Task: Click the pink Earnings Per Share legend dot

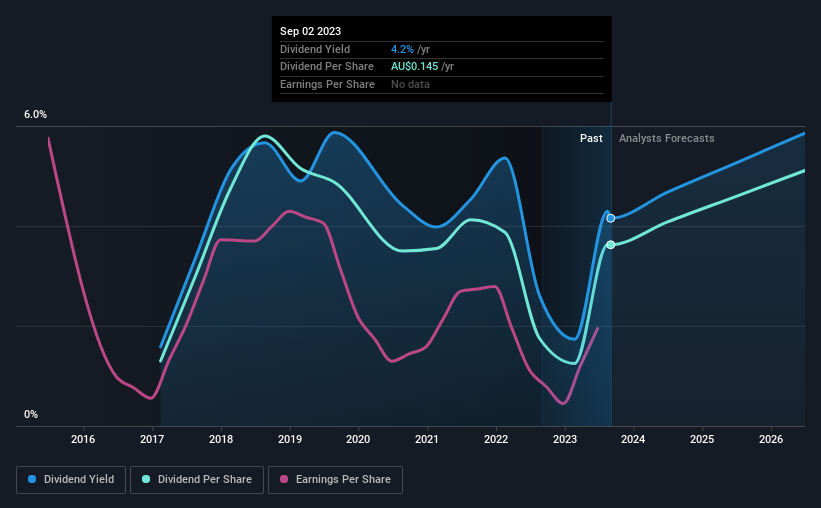Action: 284,479
